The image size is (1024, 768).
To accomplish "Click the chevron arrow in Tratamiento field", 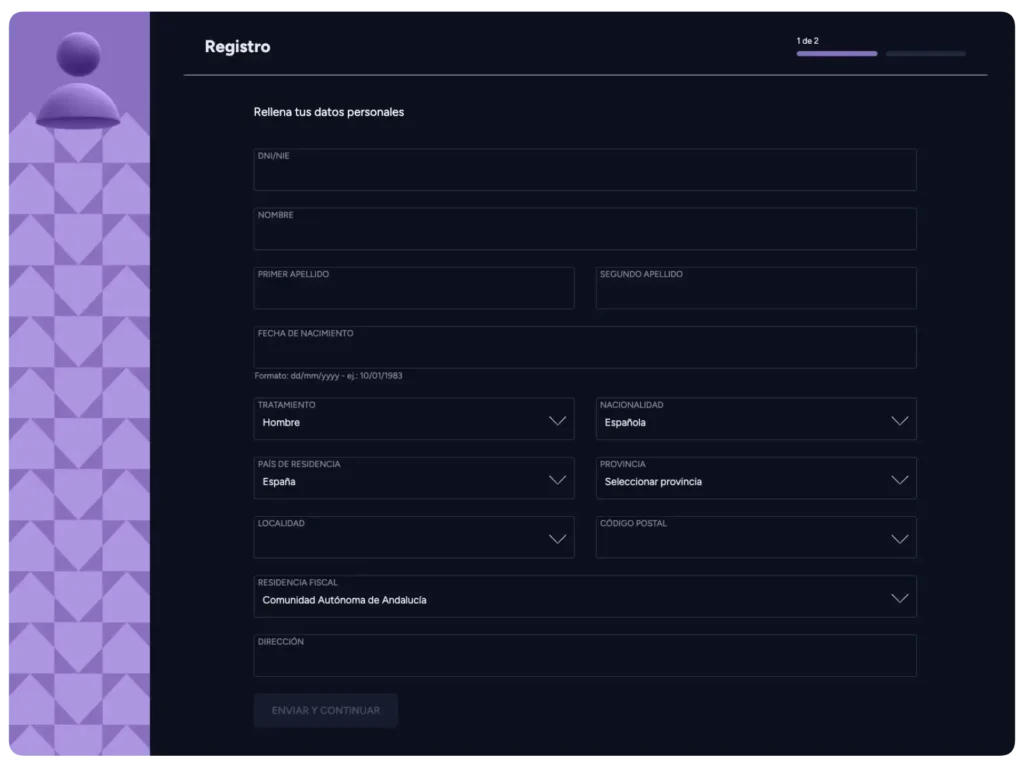I will [x=557, y=421].
